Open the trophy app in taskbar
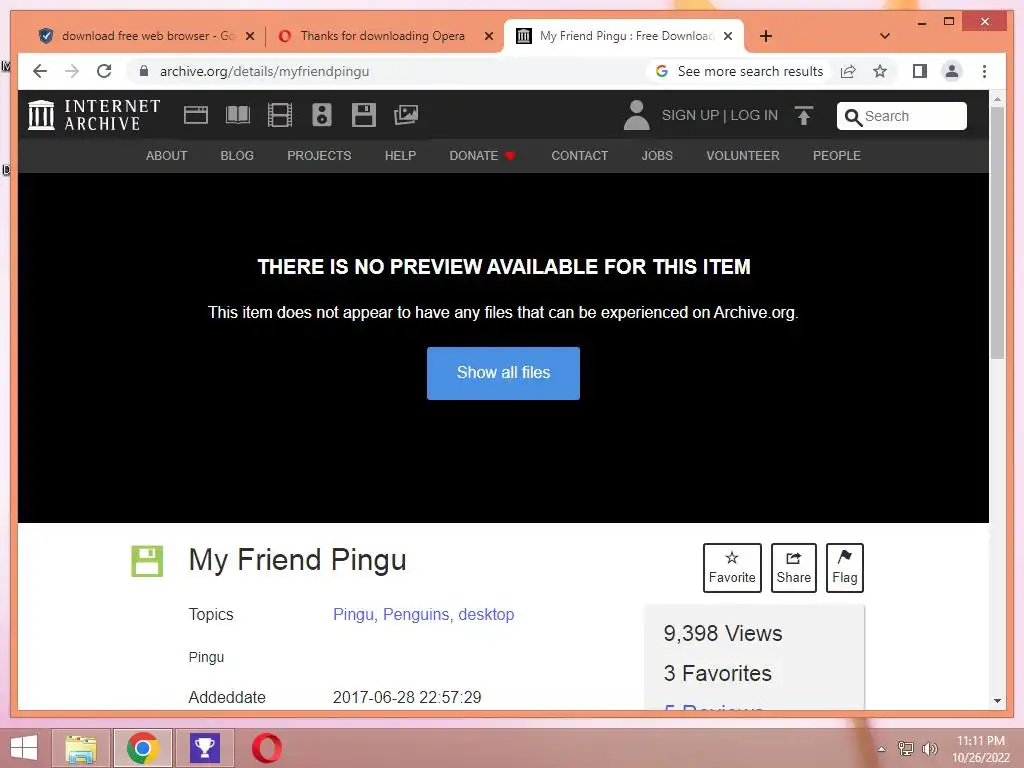This screenshot has width=1024, height=768. pyautogui.click(x=204, y=748)
